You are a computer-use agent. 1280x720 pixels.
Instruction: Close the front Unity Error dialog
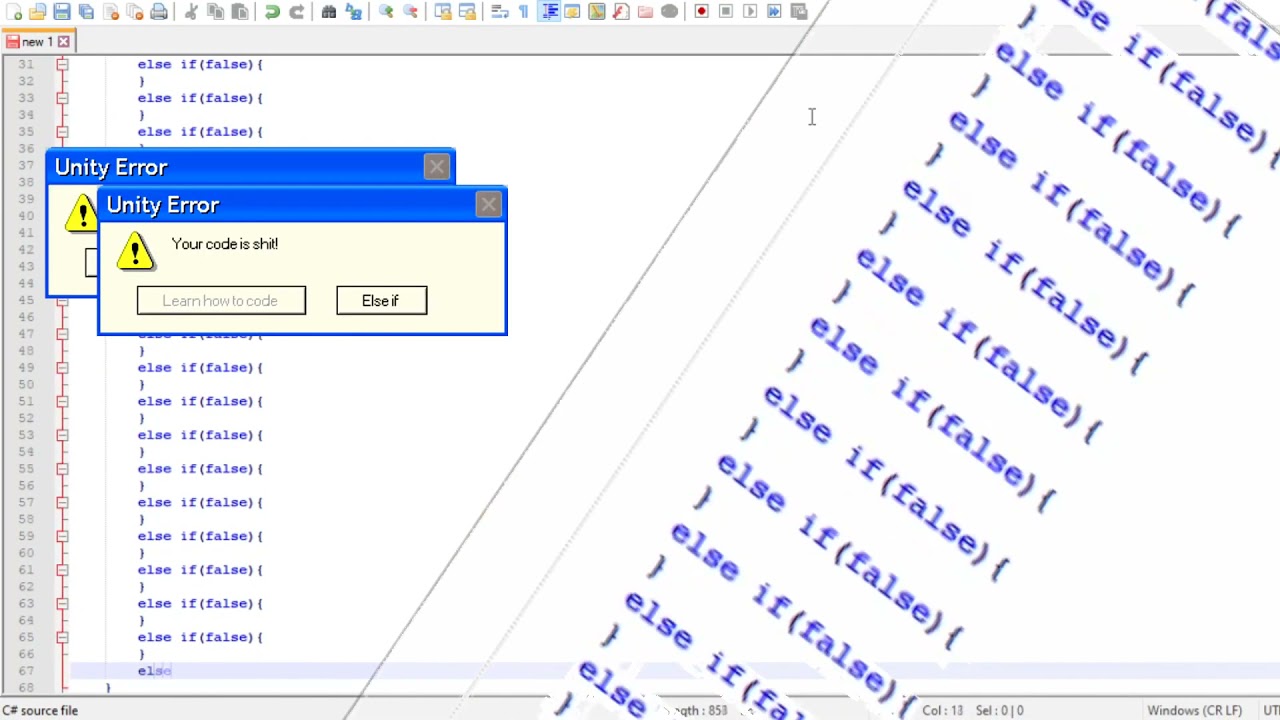click(489, 205)
